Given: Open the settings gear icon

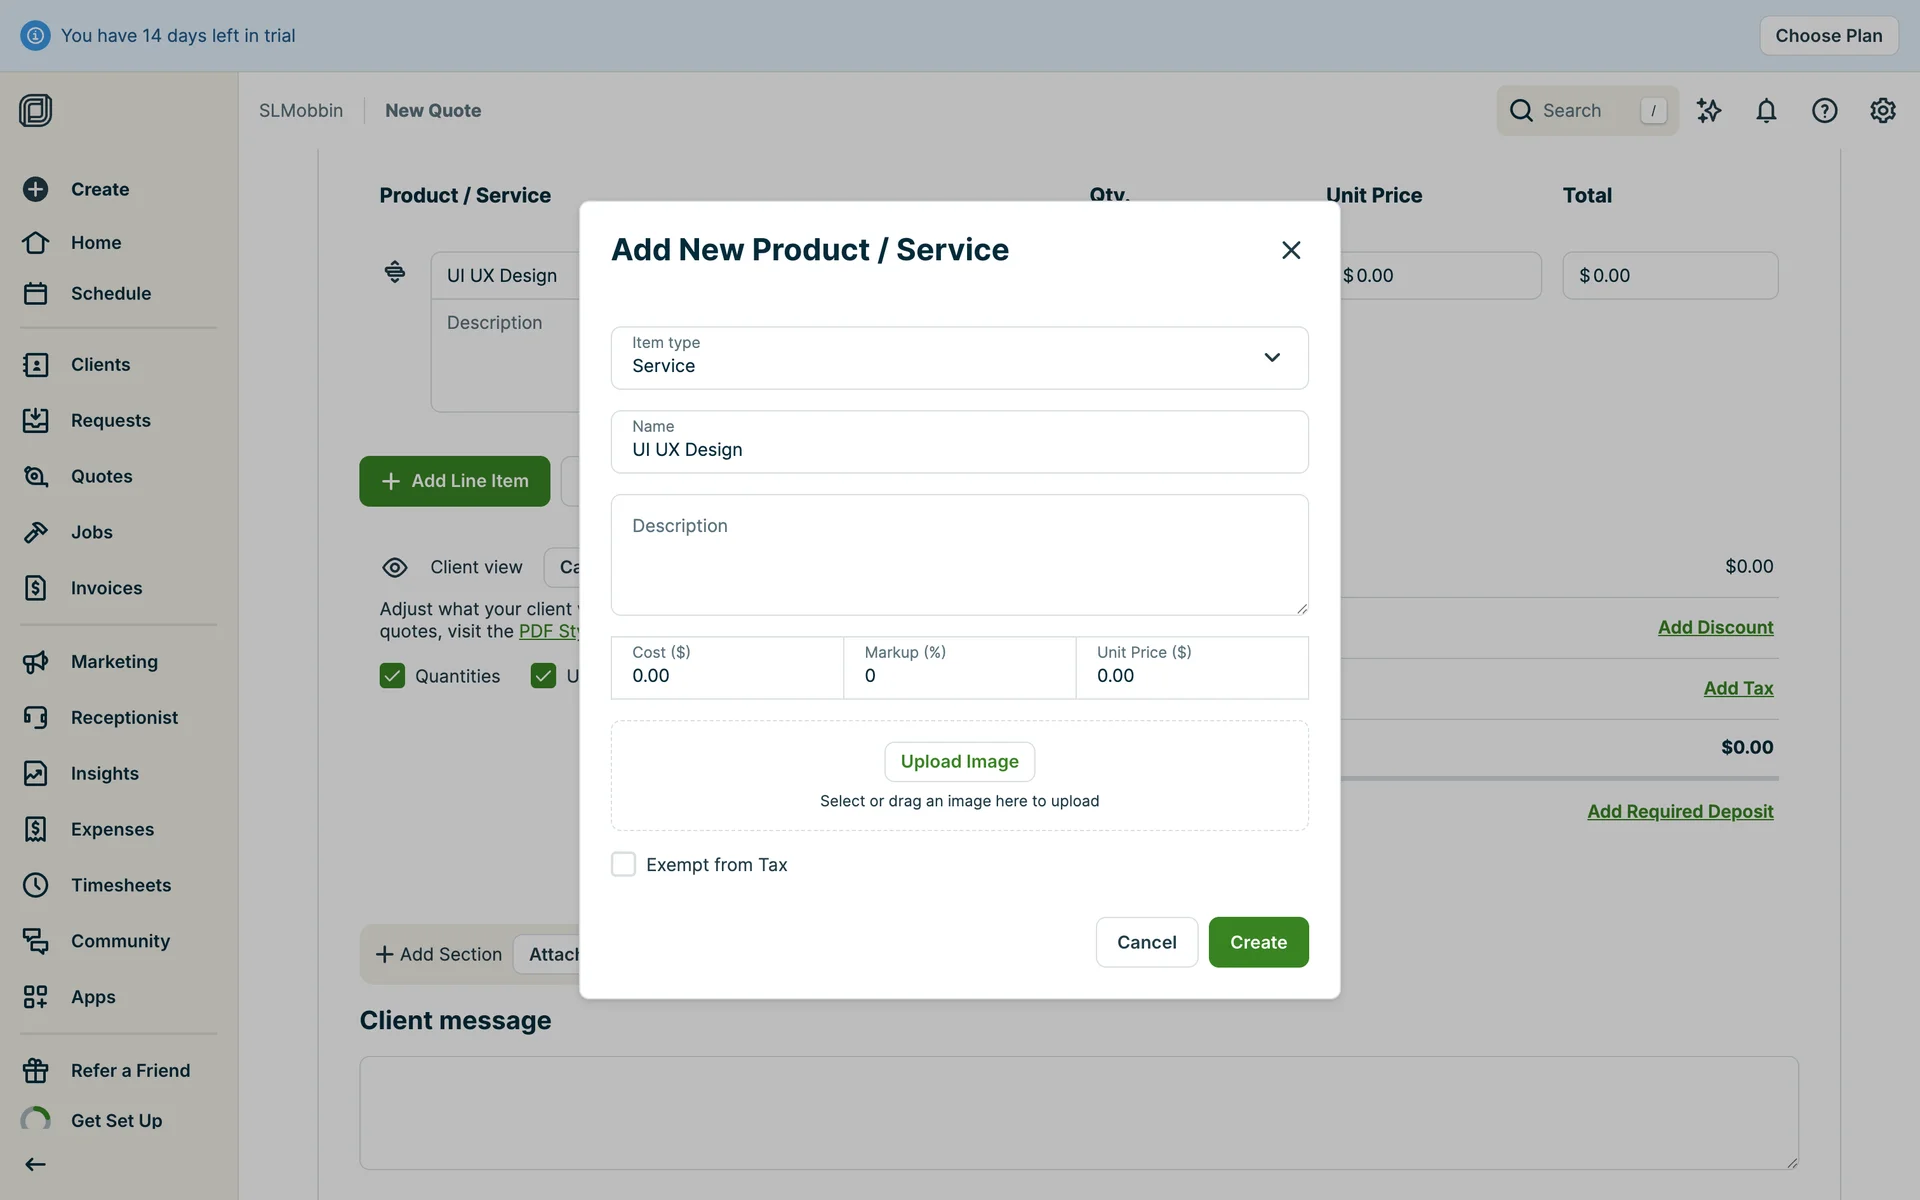Looking at the screenshot, I should pyautogui.click(x=1882, y=111).
